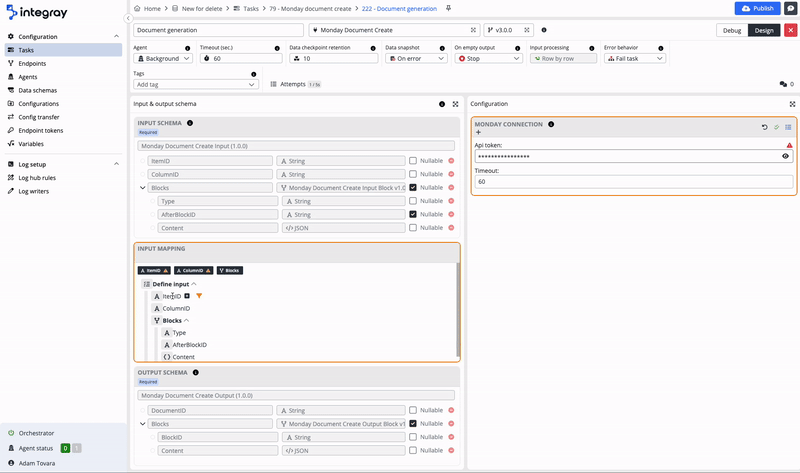Click the Publish button
This screenshot has width=800, height=473.
[x=757, y=8]
